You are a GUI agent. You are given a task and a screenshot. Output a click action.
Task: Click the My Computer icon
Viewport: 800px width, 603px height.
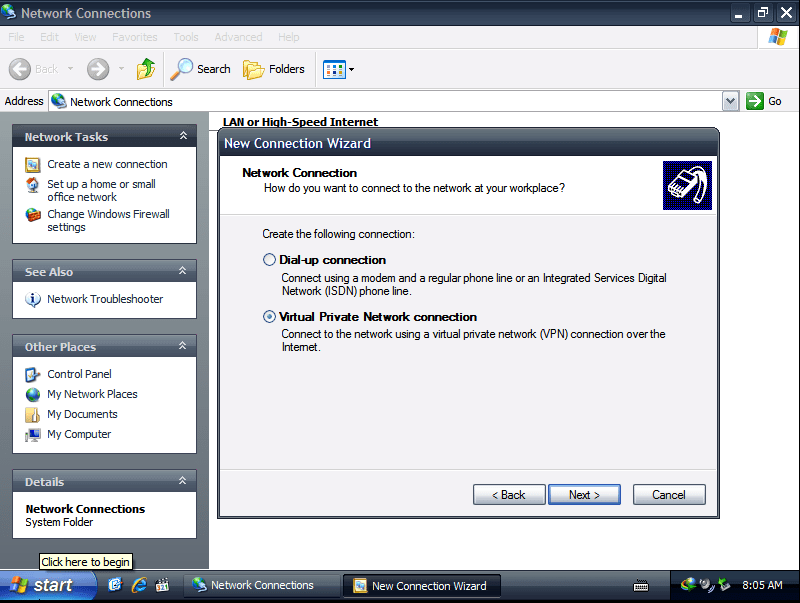click(x=33, y=435)
